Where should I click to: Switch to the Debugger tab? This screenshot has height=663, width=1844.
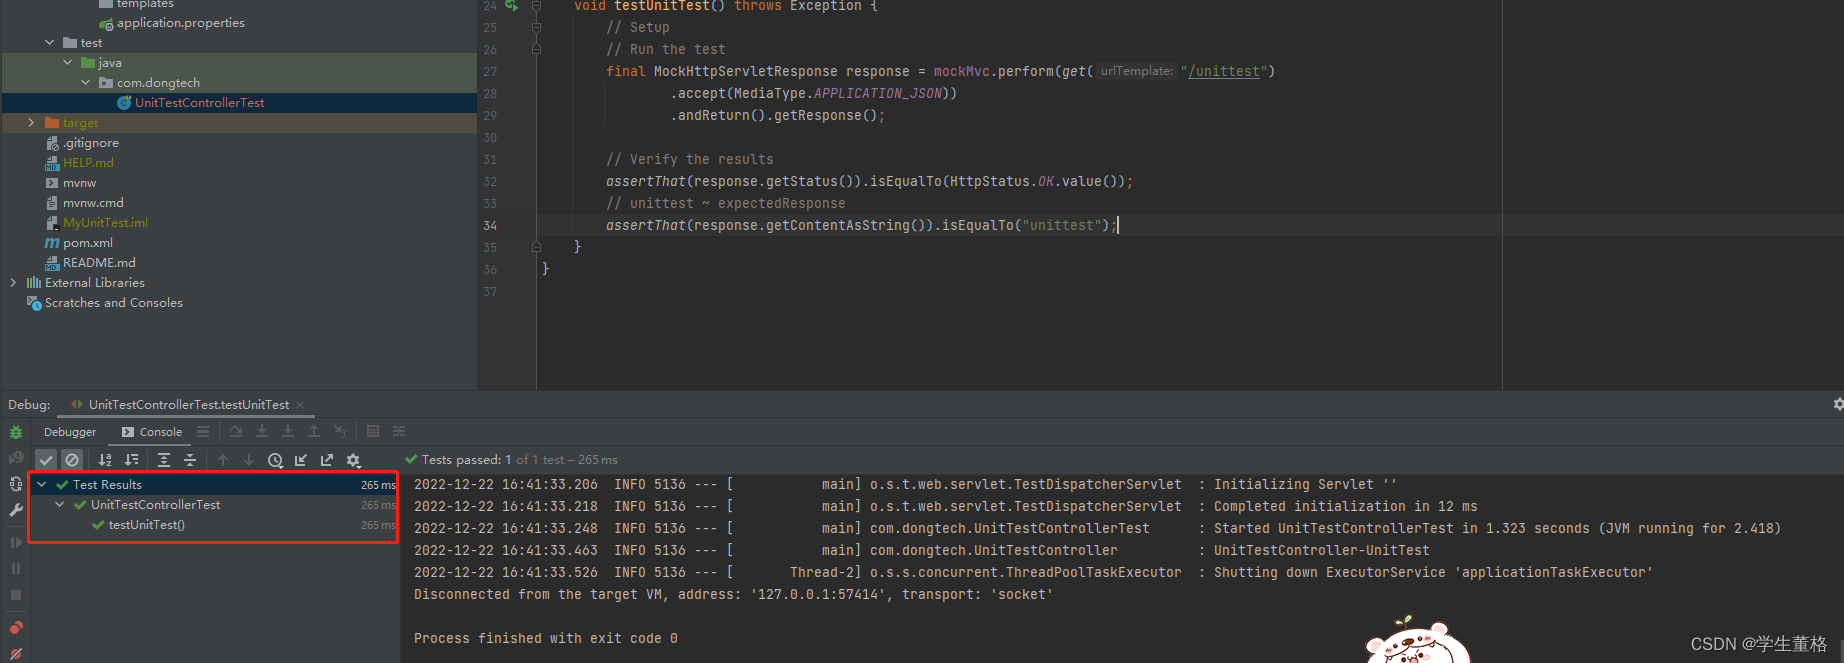70,432
